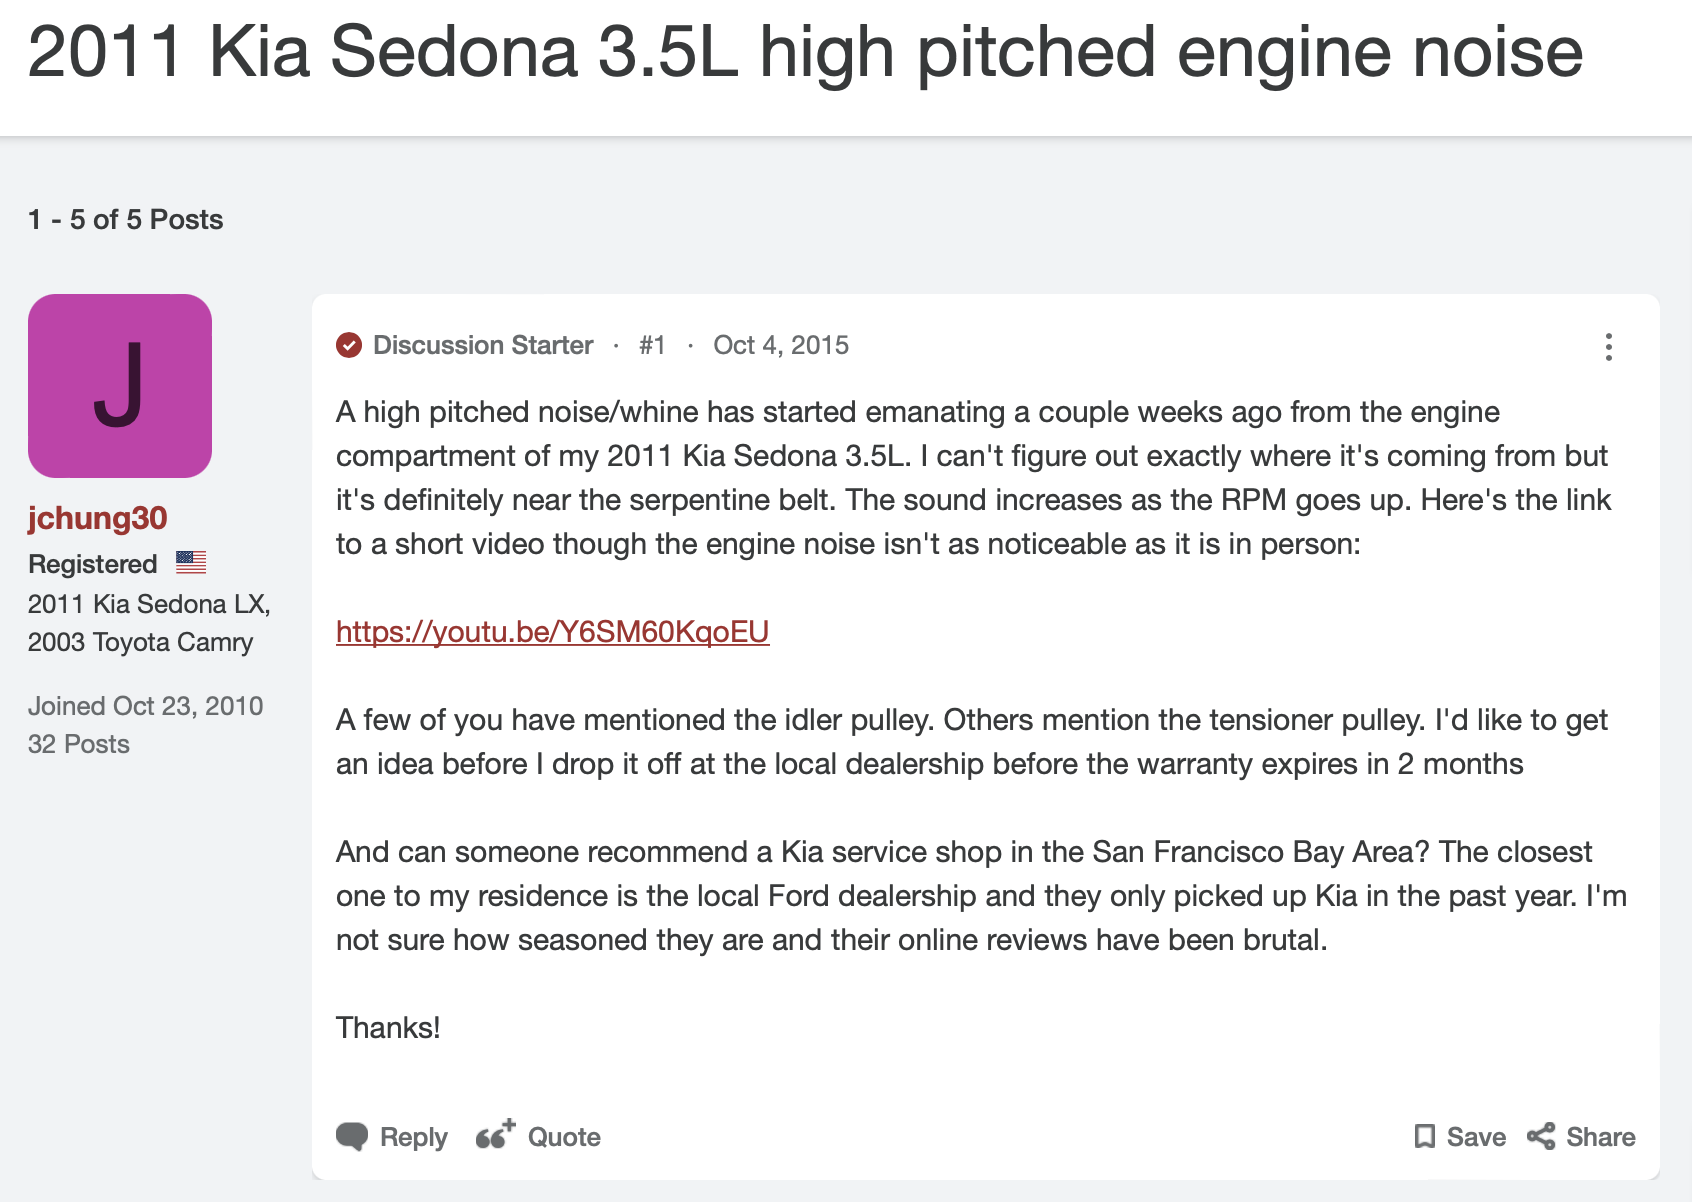This screenshot has width=1692, height=1202.
Task: Click the US flag icon beside Registered
Action: (191, 563)
